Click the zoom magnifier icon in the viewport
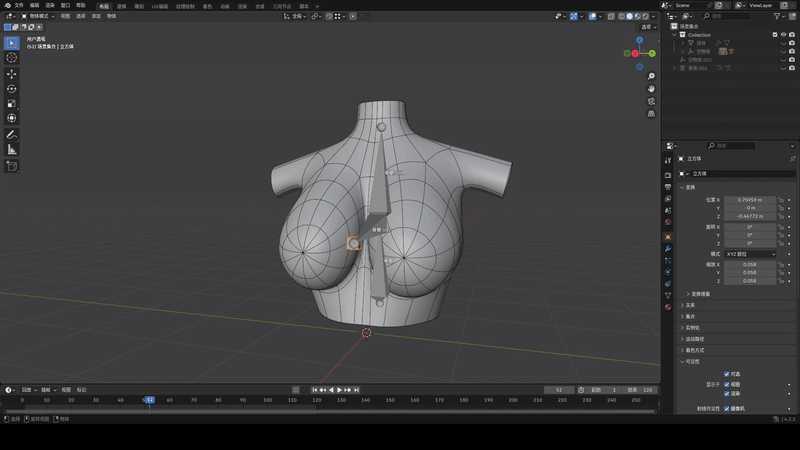The height and width of the screenshot is (450, 800). [651, 76]
